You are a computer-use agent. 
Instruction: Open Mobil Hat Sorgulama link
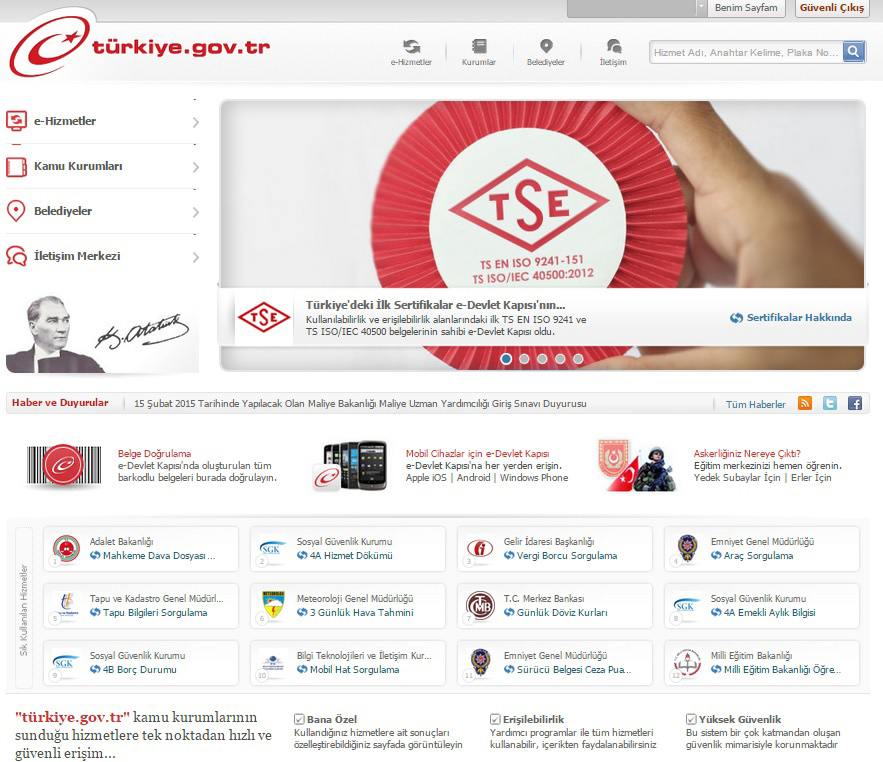[x=348, y=670]
